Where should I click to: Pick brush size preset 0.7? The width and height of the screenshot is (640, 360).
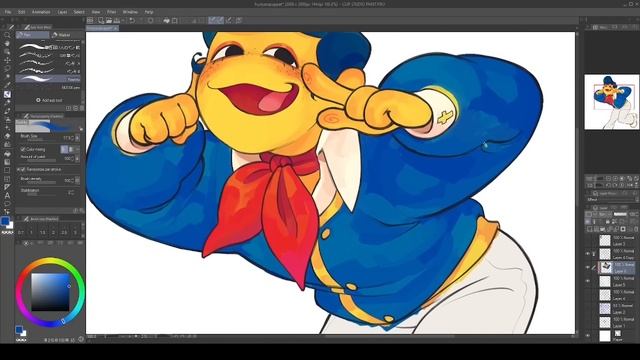[x=21, y=232]
